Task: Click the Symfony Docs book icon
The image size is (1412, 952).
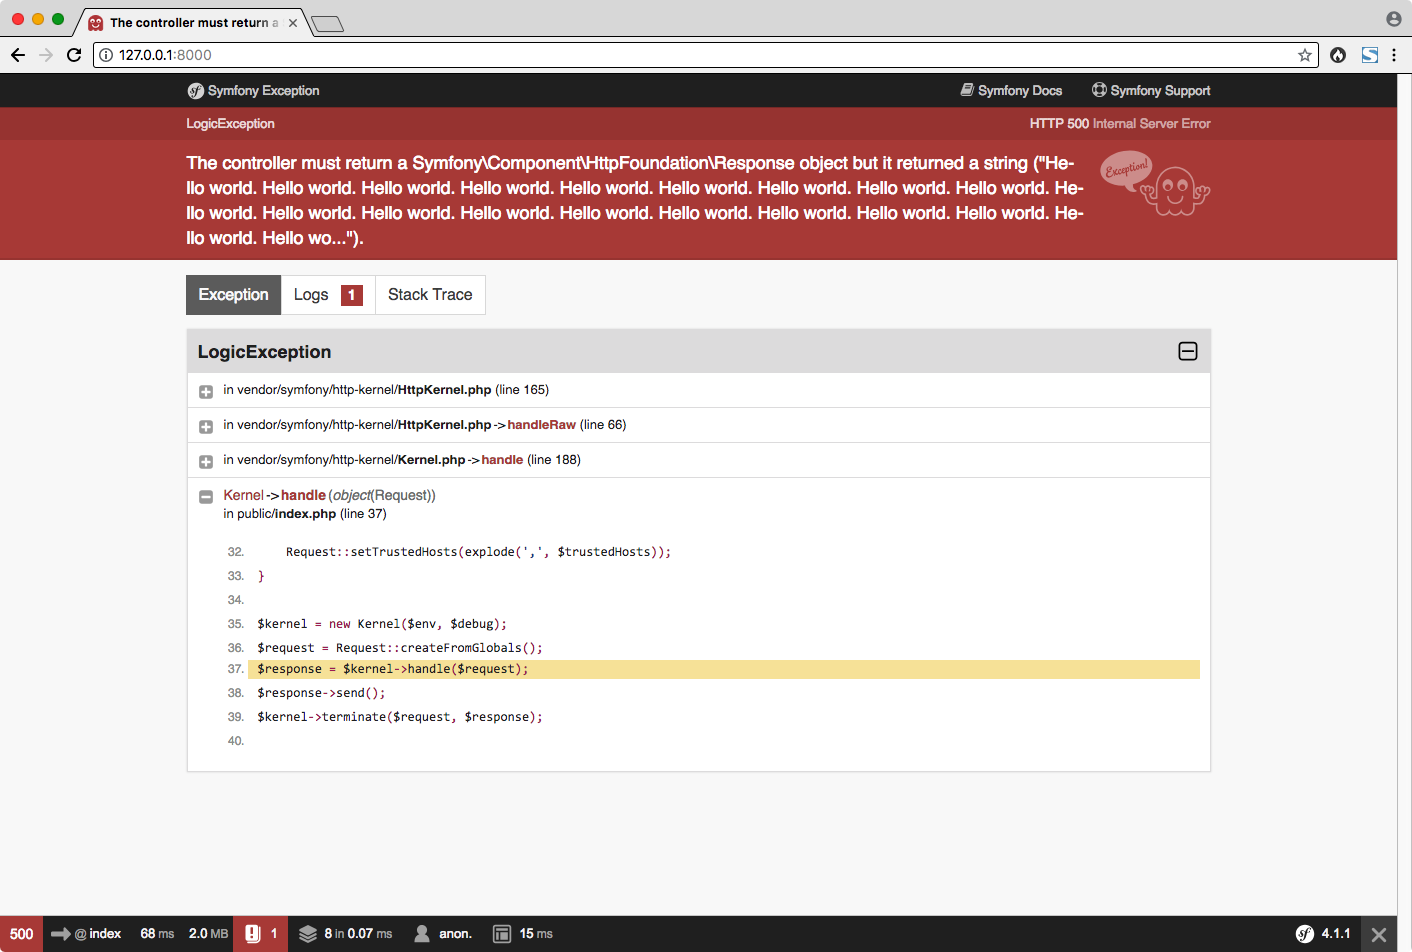Action: (967, 90)
